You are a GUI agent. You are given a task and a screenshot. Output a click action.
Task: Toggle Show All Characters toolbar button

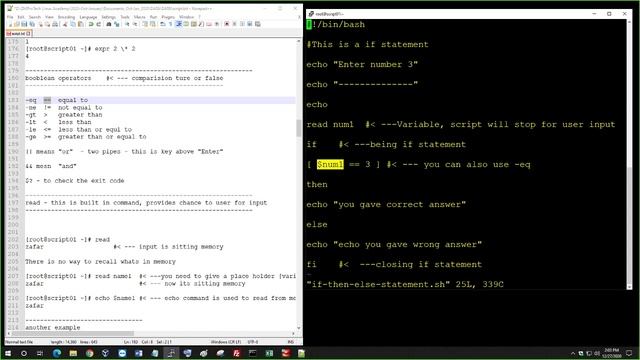pos(171,24)
